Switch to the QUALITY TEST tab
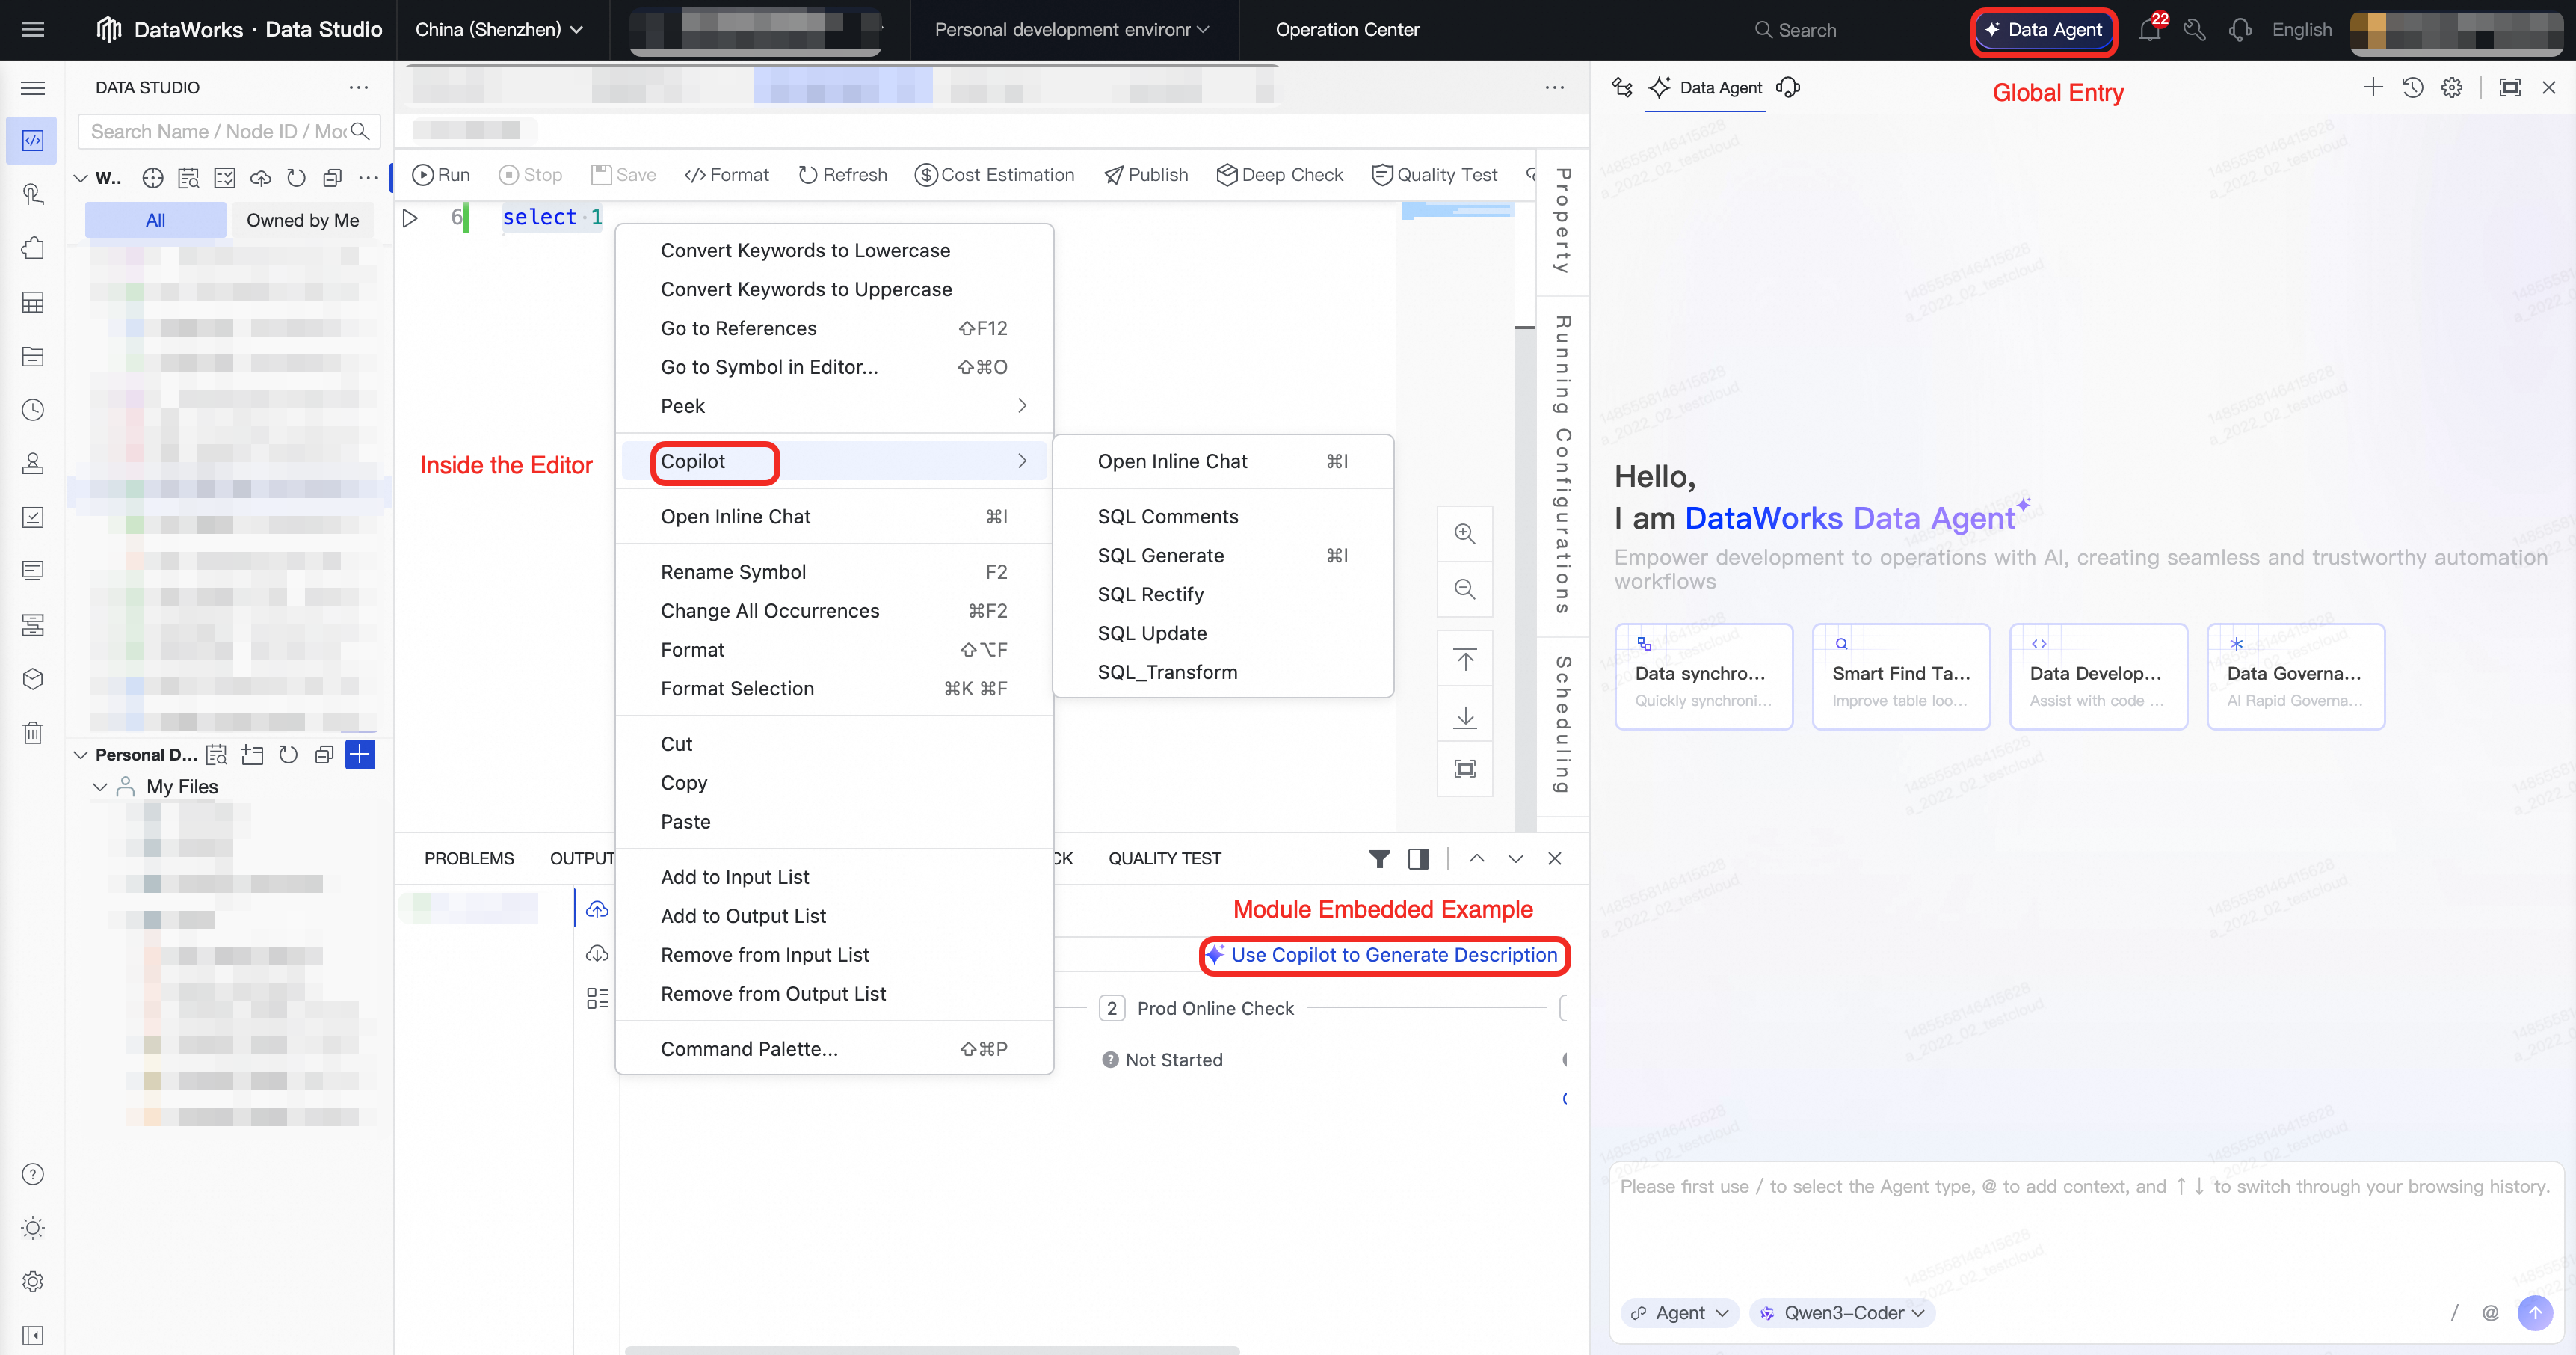Image resolution: width=2576 pixels, height=1355 pixels. click(x=1164, y=858)
